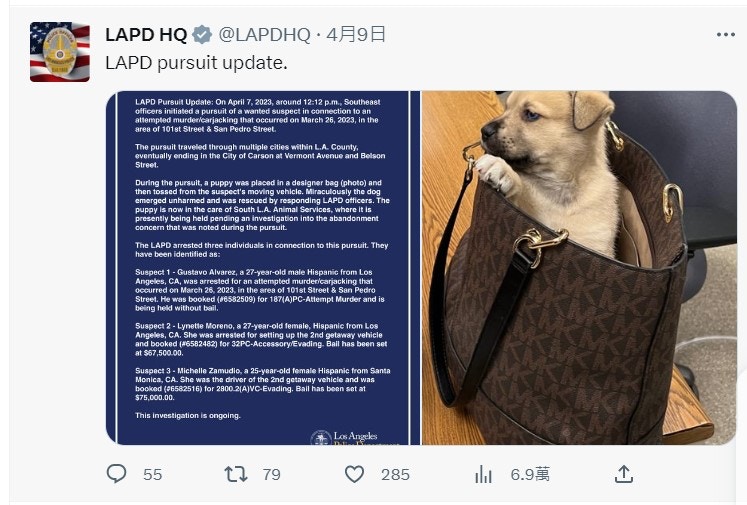
Task: Open the 4月9日 post date link
Action: click(x=356, y=34)
